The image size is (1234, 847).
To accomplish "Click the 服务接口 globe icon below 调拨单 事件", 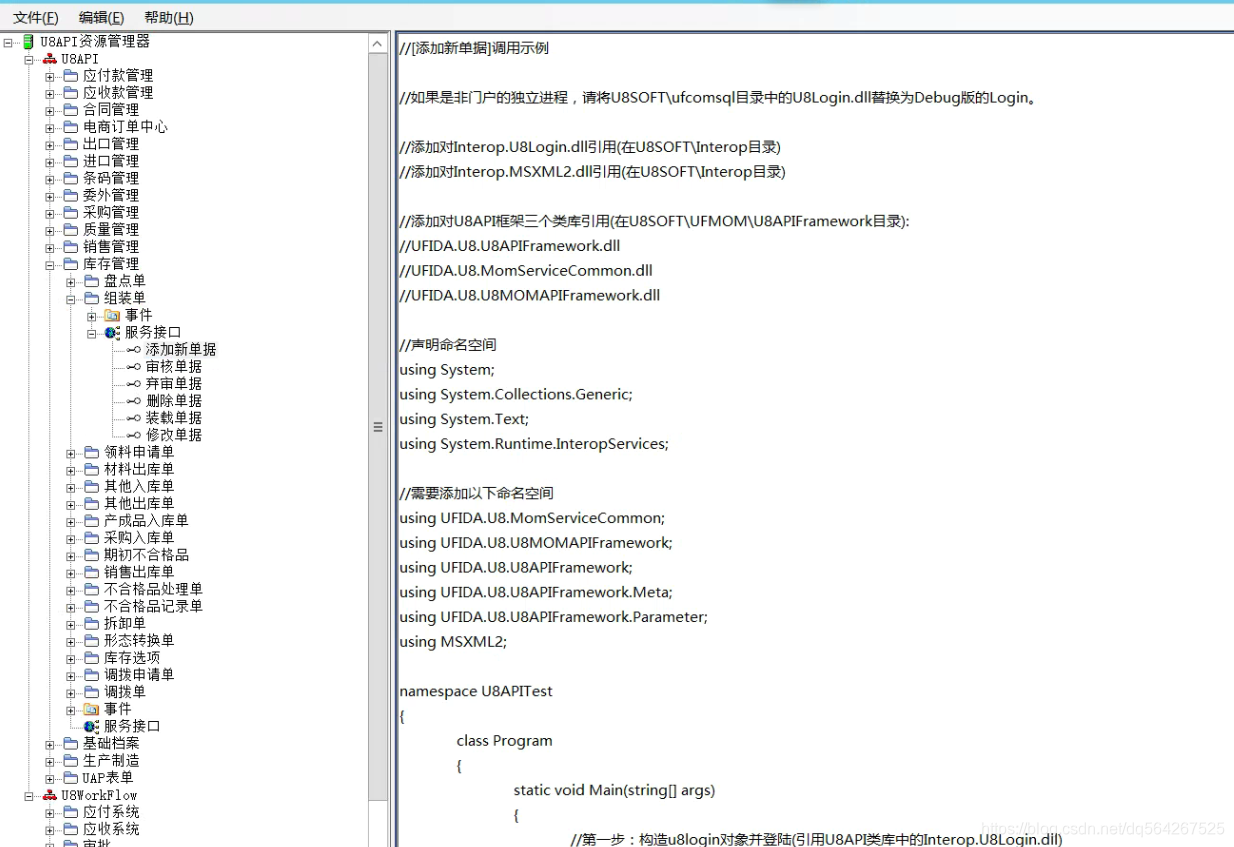I will click(x=91, y=726).
